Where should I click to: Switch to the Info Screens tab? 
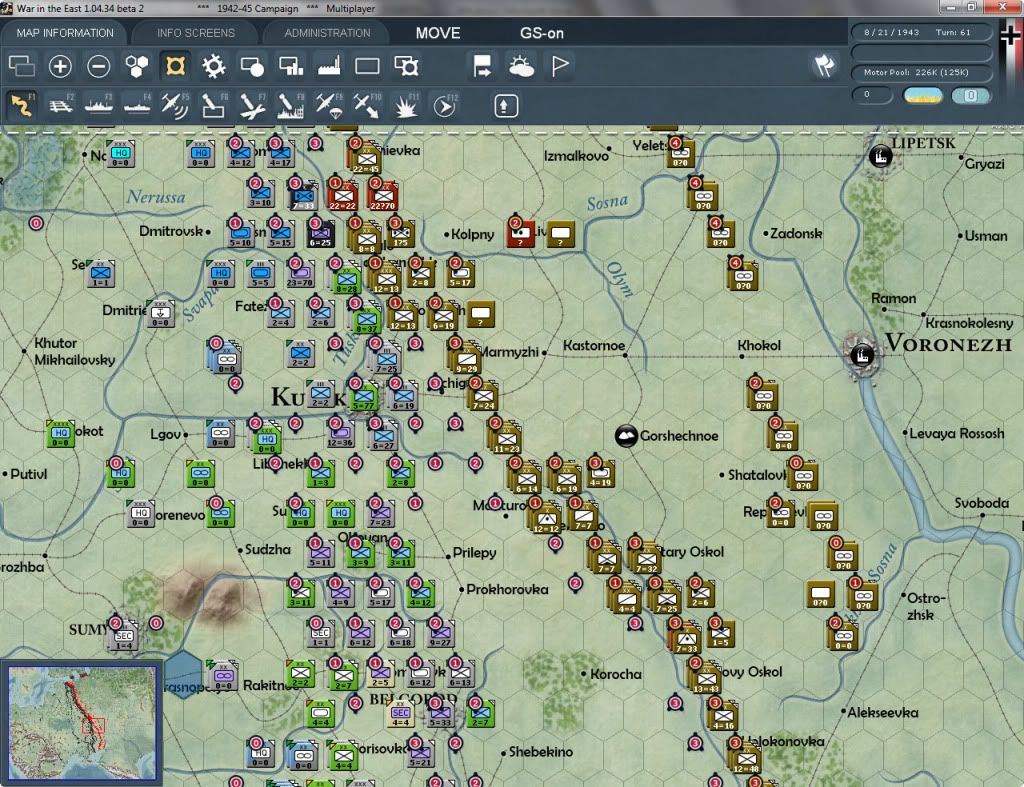[195, 33]
